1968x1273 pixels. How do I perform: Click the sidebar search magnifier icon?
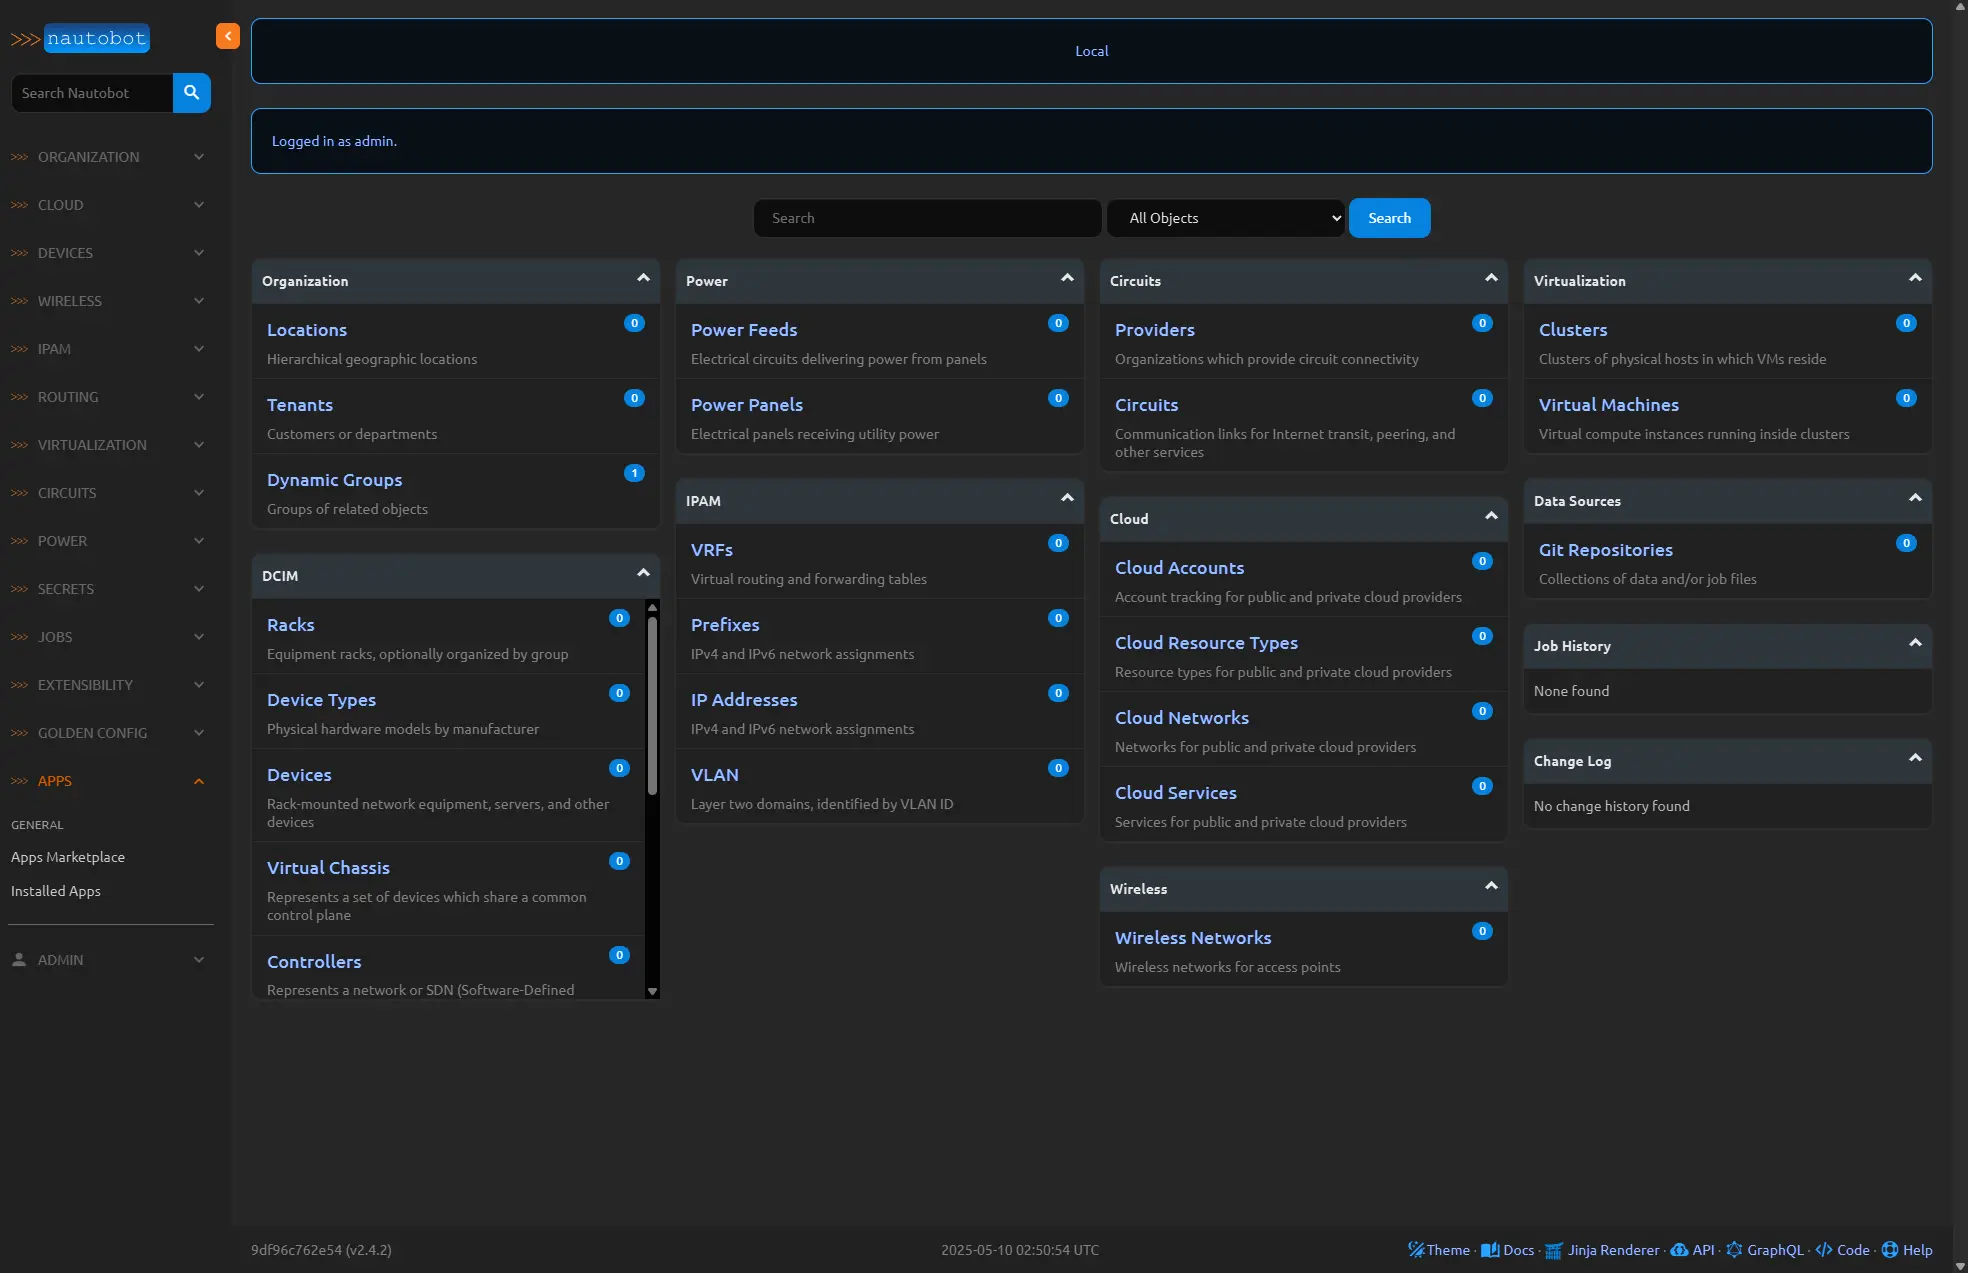(x=191, y=93)
